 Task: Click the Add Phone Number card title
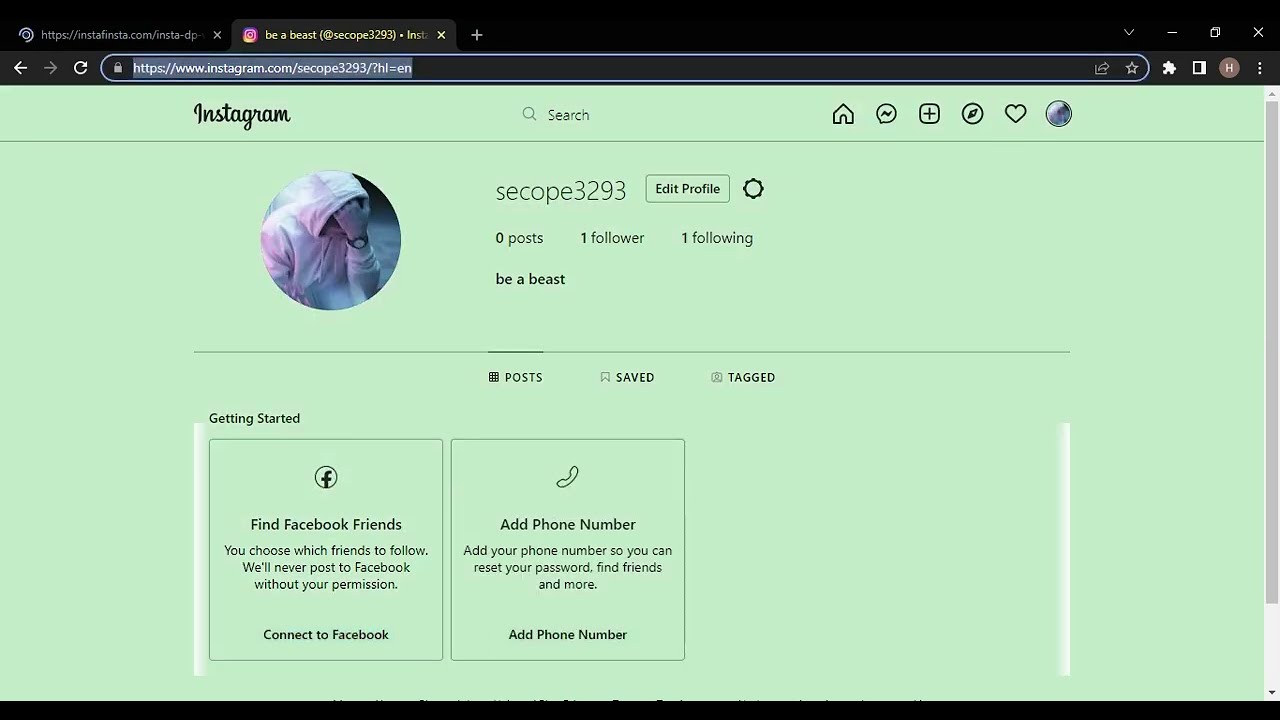[x=567, y=524]
